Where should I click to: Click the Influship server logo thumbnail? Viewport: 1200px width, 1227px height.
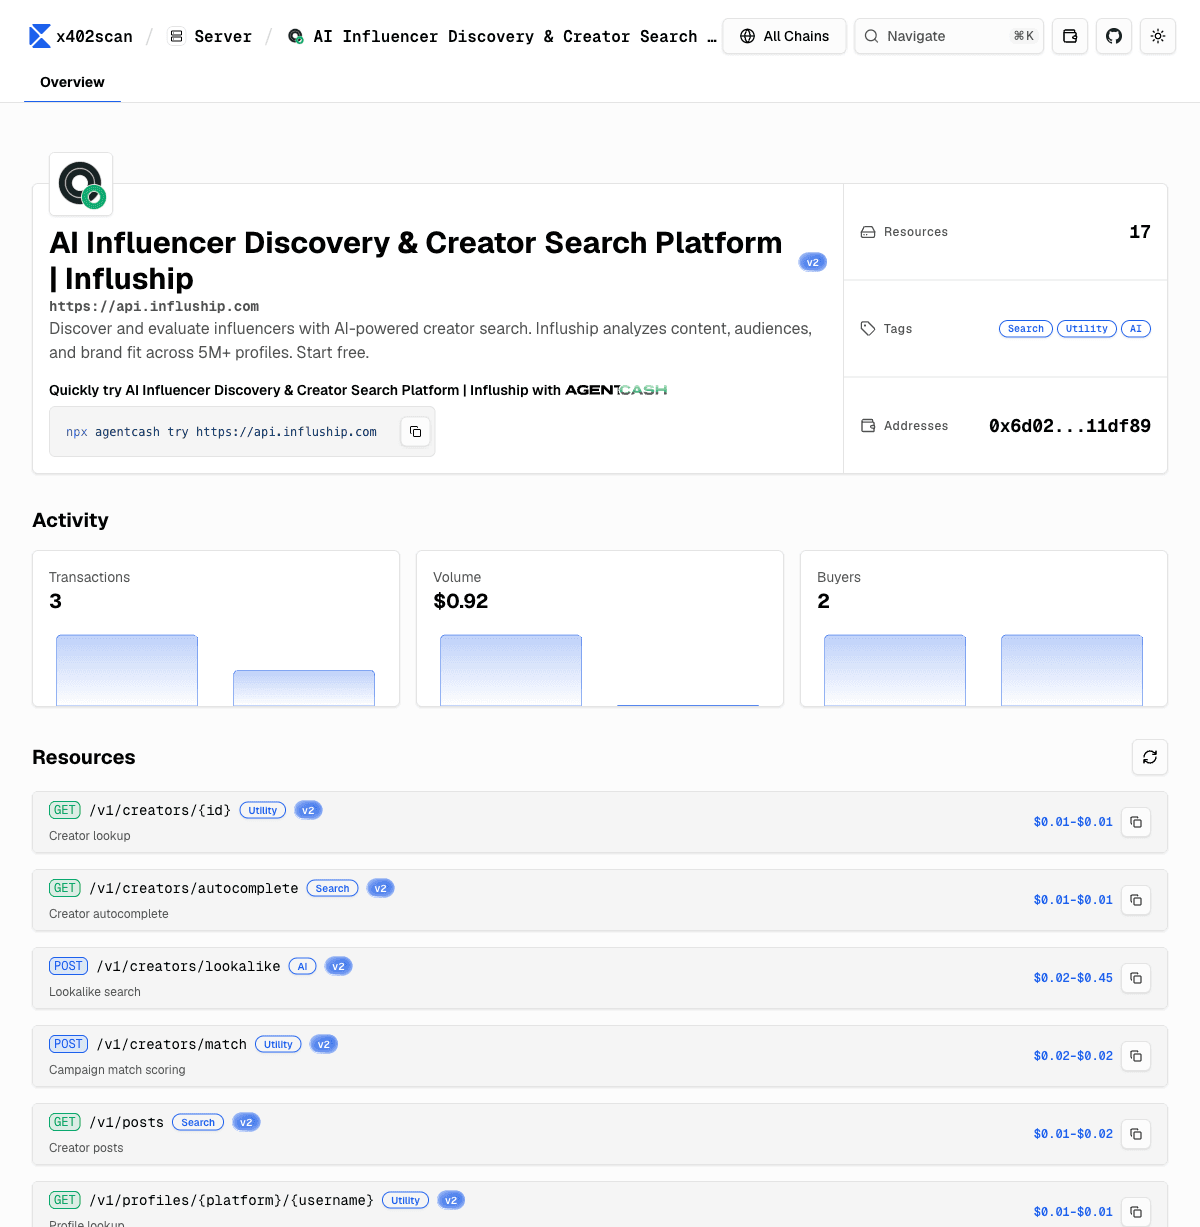[x=81, y=184]
